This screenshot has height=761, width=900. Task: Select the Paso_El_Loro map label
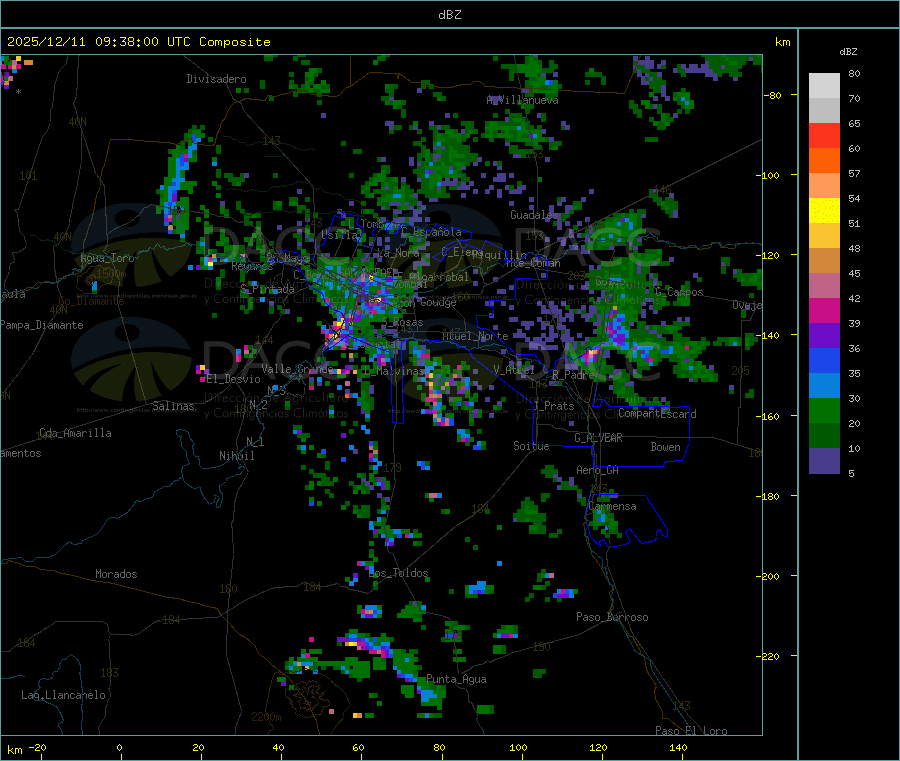pyautogui.click(x=691, y=731)
